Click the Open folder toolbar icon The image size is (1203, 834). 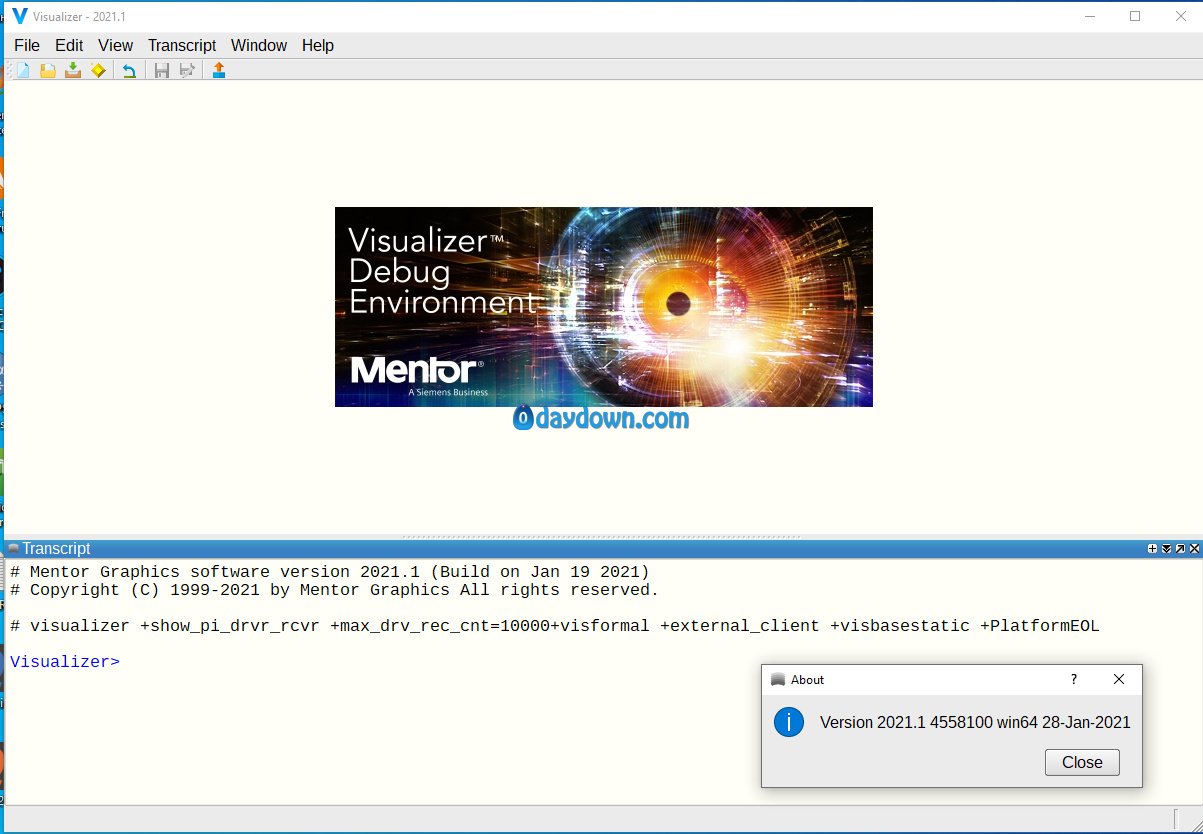pyautogui.click(x=47, y=70)
